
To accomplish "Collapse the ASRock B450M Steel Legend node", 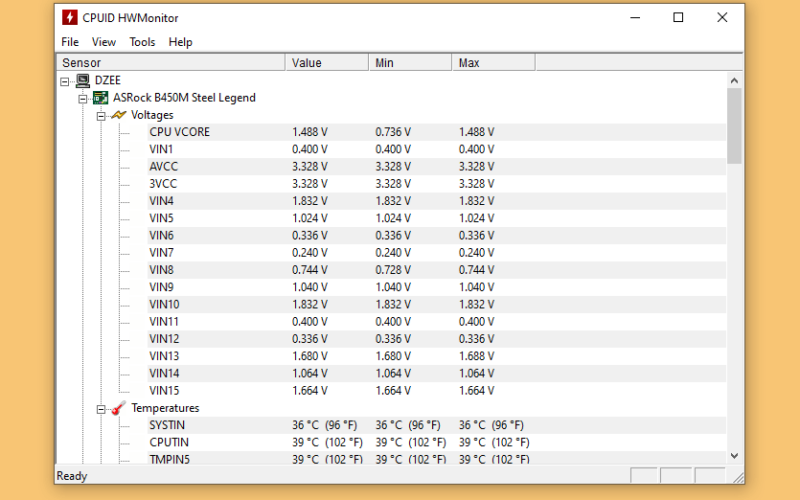I will coord(83,98).
